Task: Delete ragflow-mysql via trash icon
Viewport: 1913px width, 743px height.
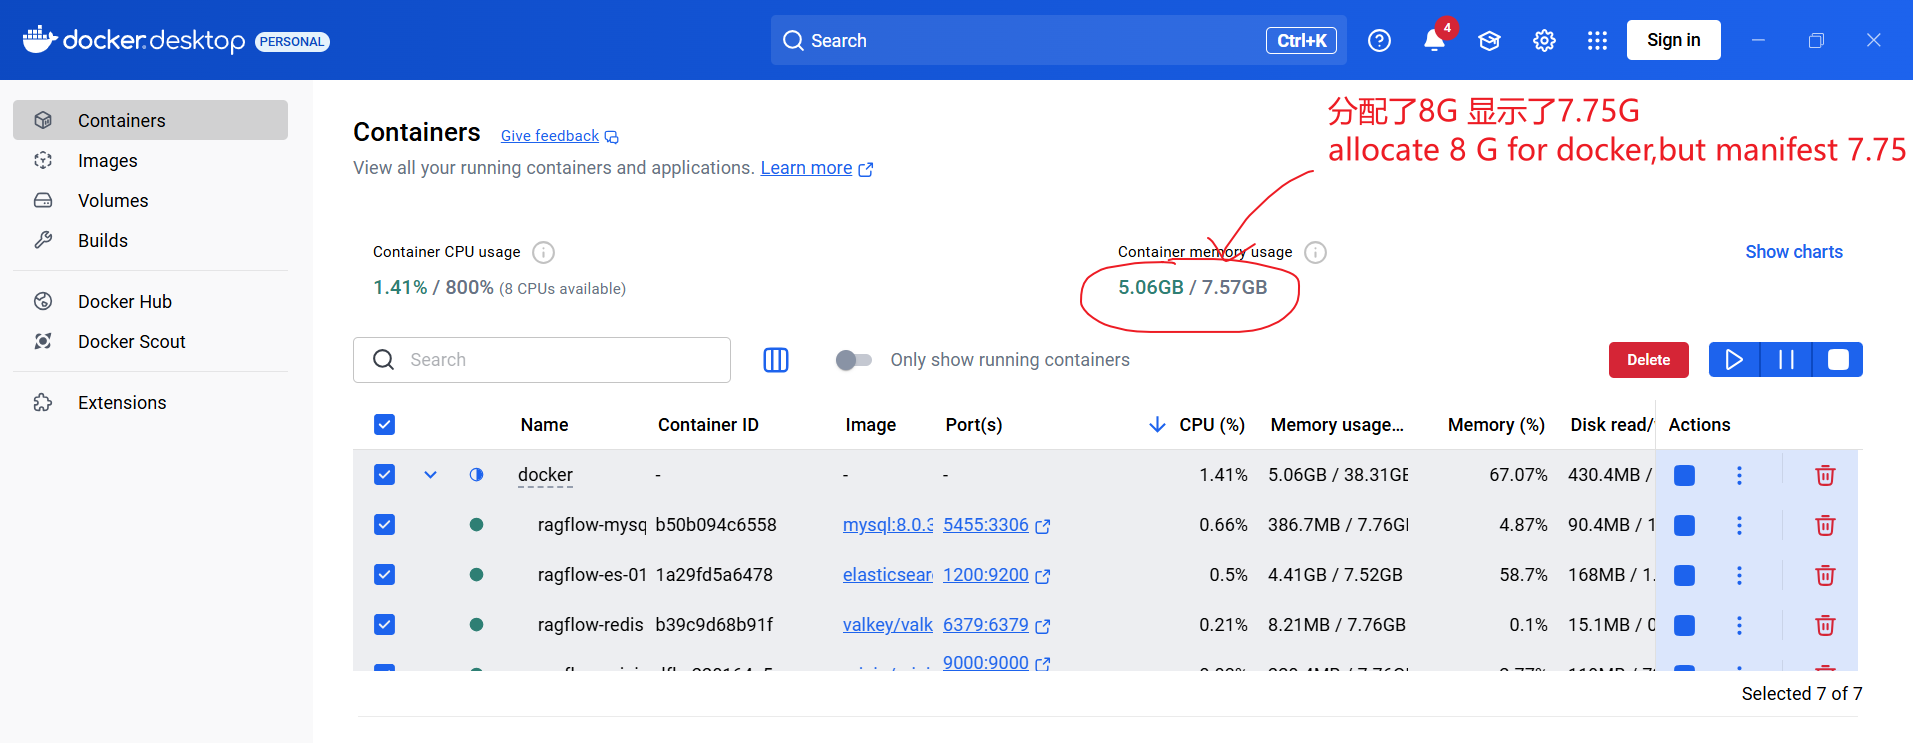Action: (x=1825, y=525)
